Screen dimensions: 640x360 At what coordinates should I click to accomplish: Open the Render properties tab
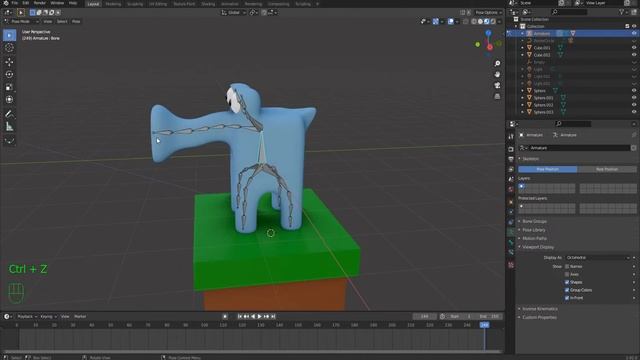click(511, 149)
